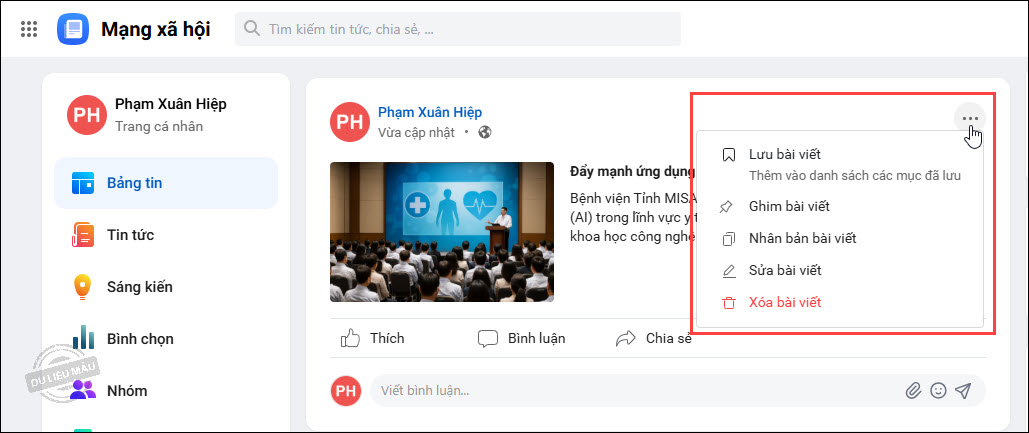1029x433 pixels.
Task: Share the post via Chia sẻ
Action: pos(653,339)
